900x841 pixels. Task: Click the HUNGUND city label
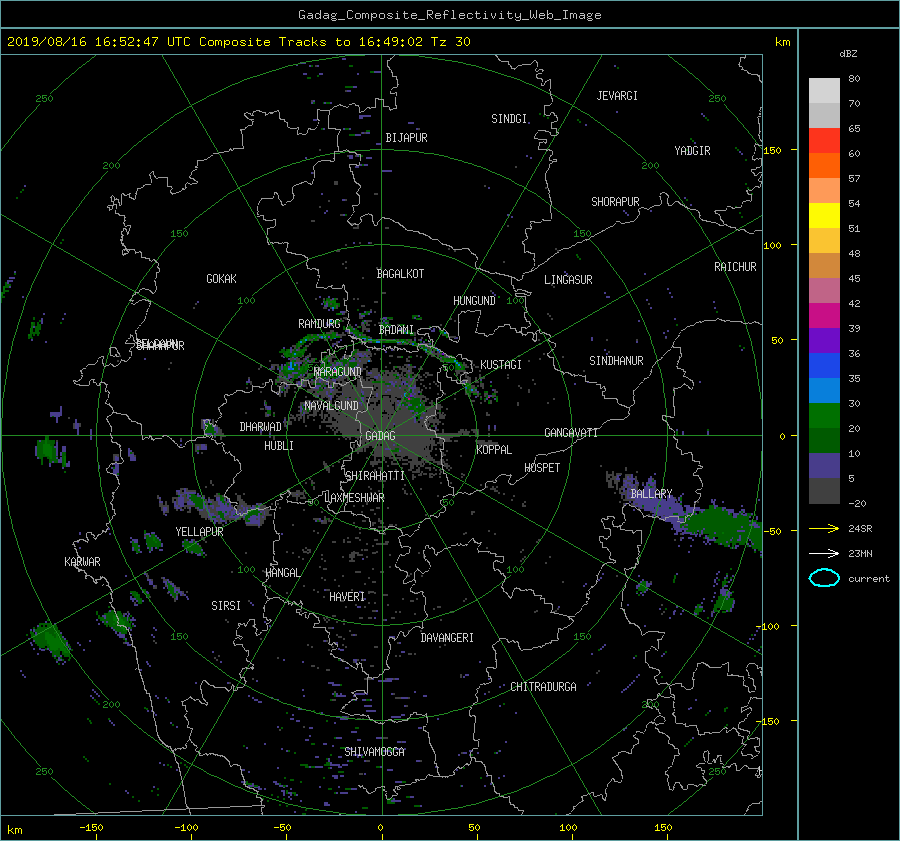pyautogui.click(x=474, y=301)
